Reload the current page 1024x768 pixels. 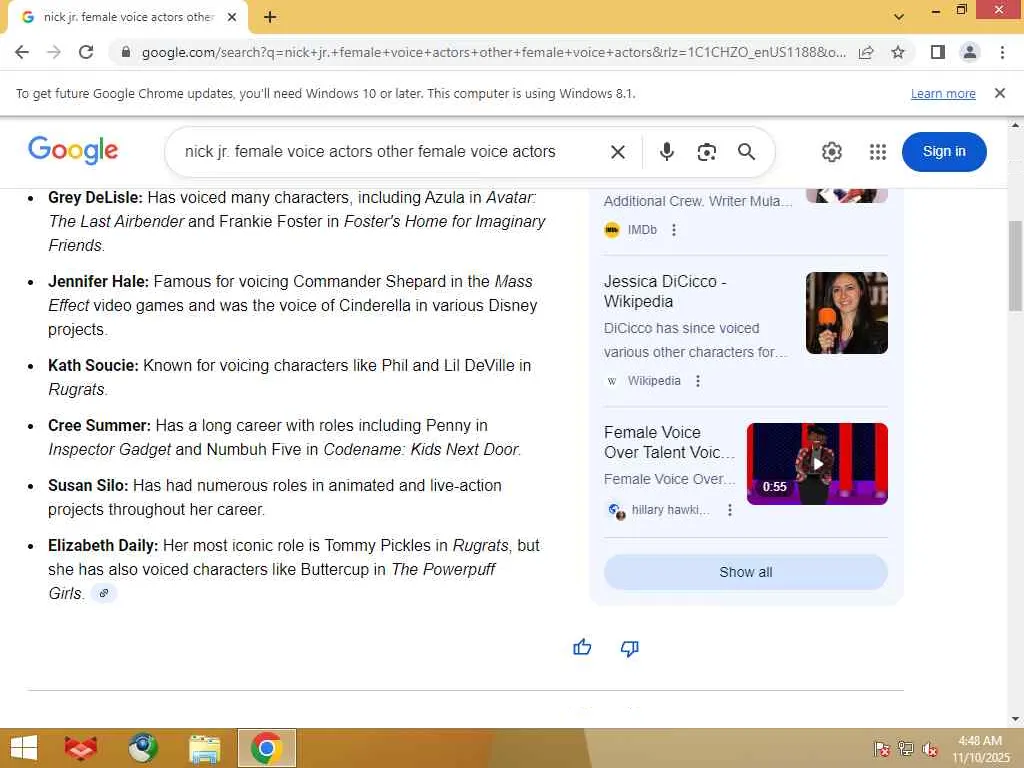tap(86, 52)
